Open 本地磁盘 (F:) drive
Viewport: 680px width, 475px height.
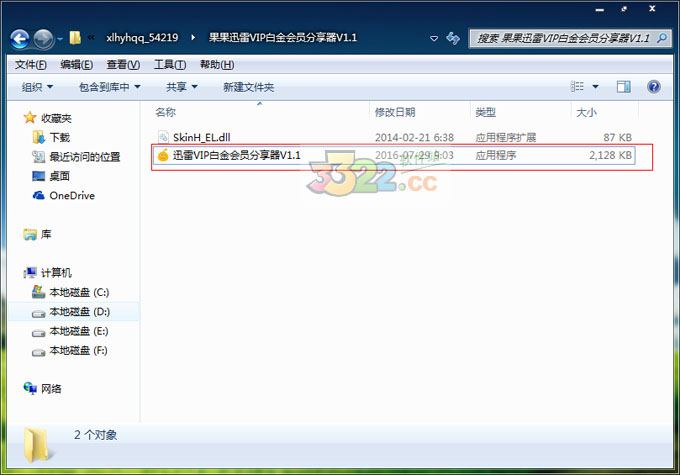(x=78, y=351)
